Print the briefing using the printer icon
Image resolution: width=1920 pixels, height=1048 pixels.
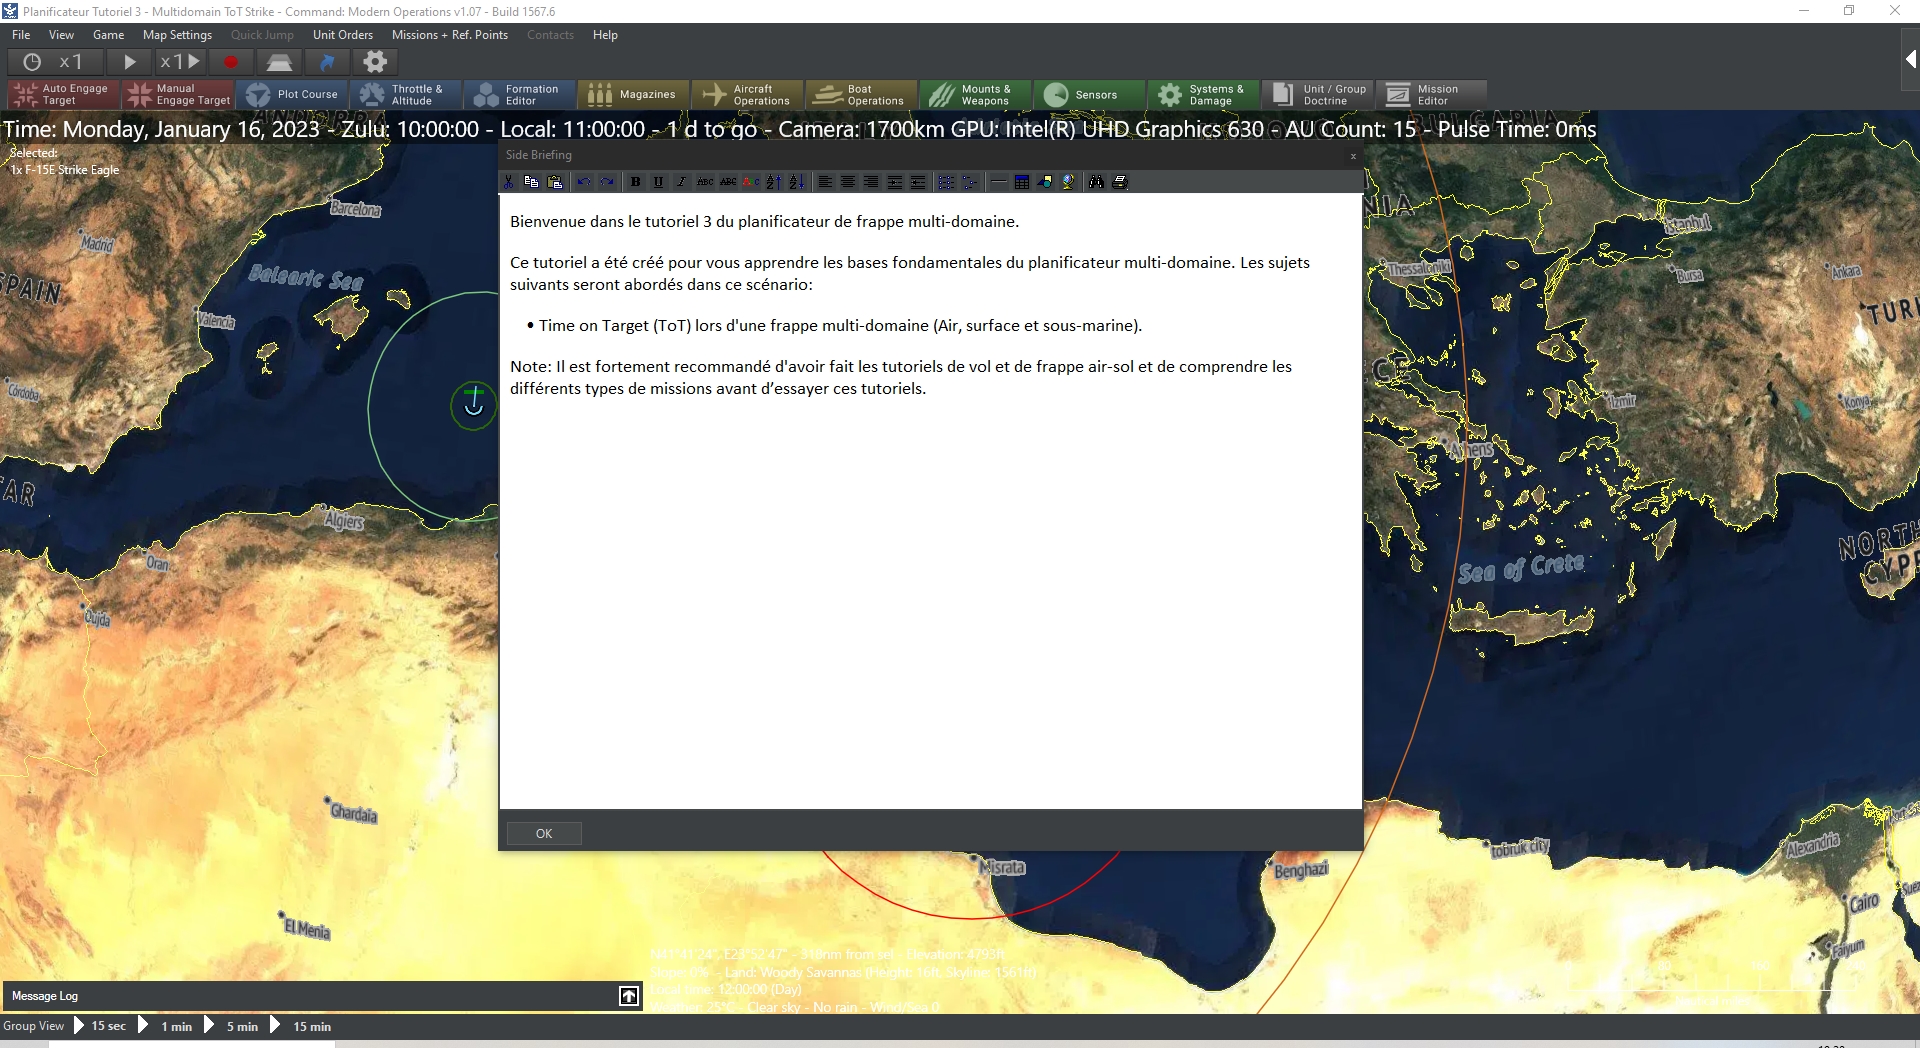click(1120, 182)
